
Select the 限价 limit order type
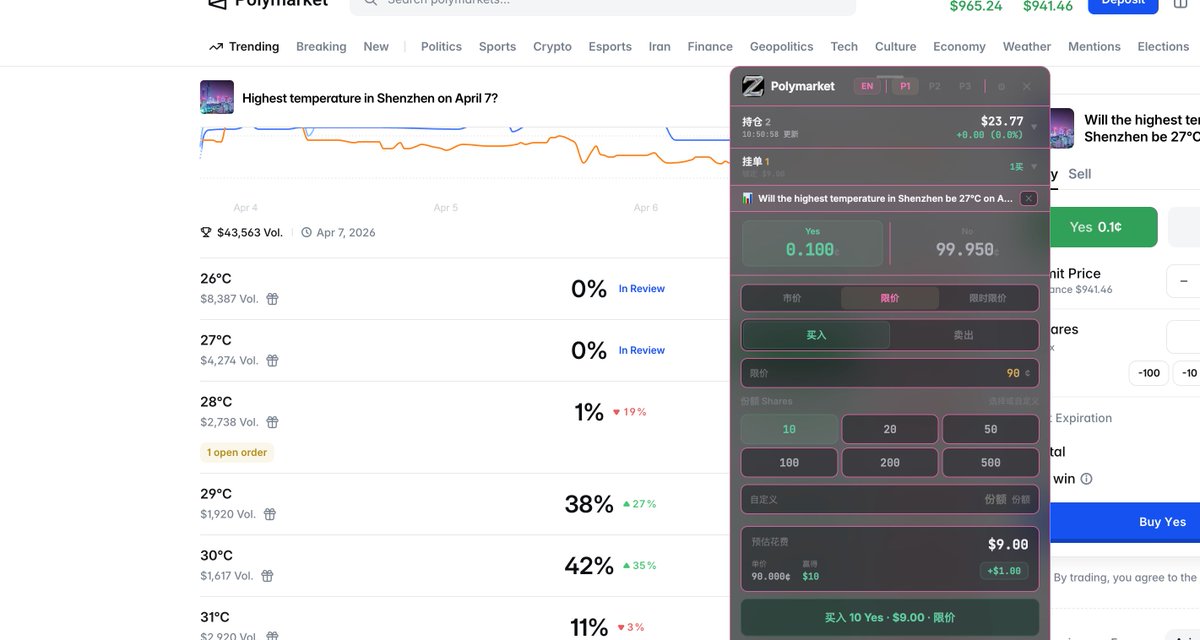point(890,298)
